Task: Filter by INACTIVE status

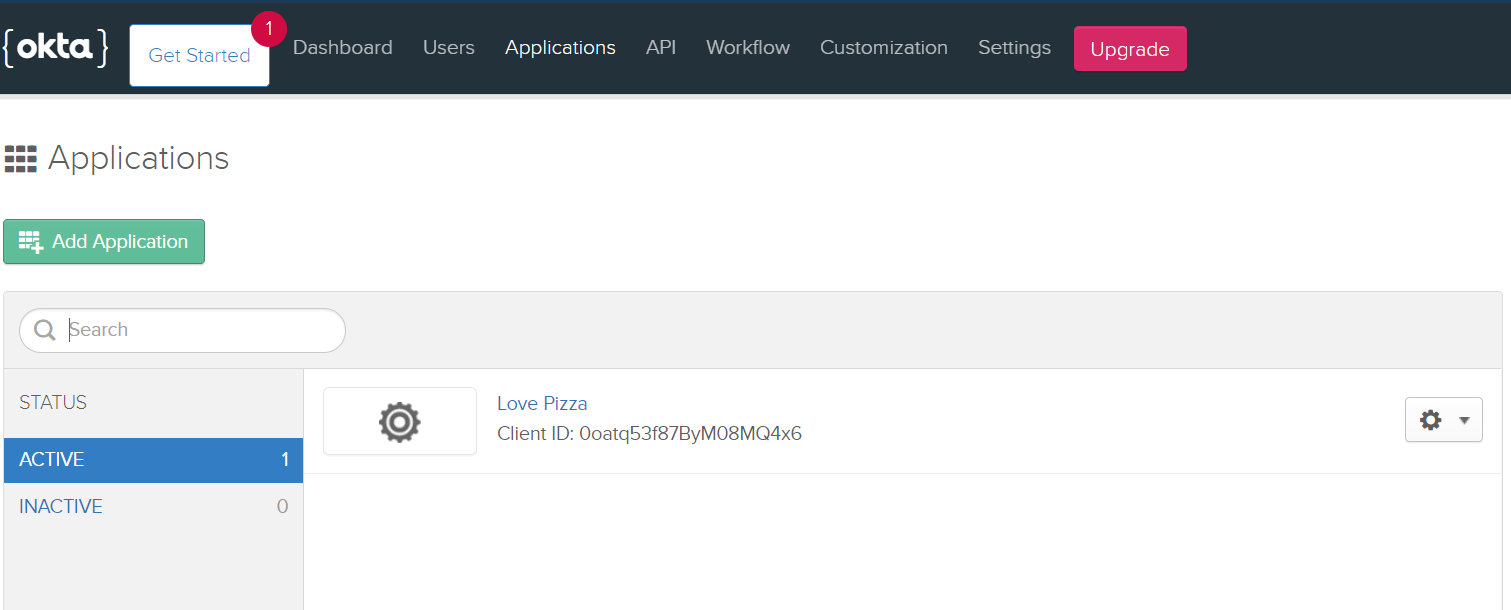Action: point(153,506)
